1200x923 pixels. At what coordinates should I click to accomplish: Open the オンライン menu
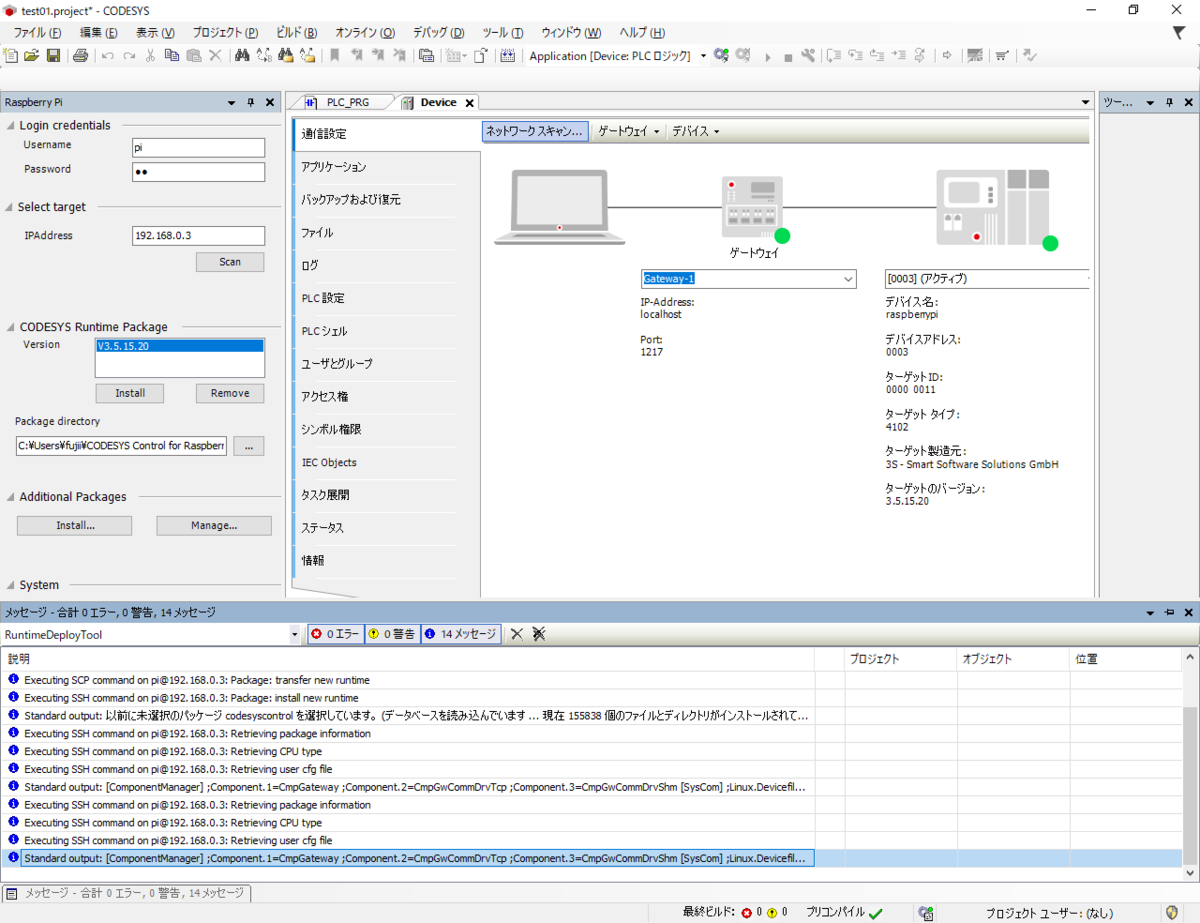click(x=365, y=33)
